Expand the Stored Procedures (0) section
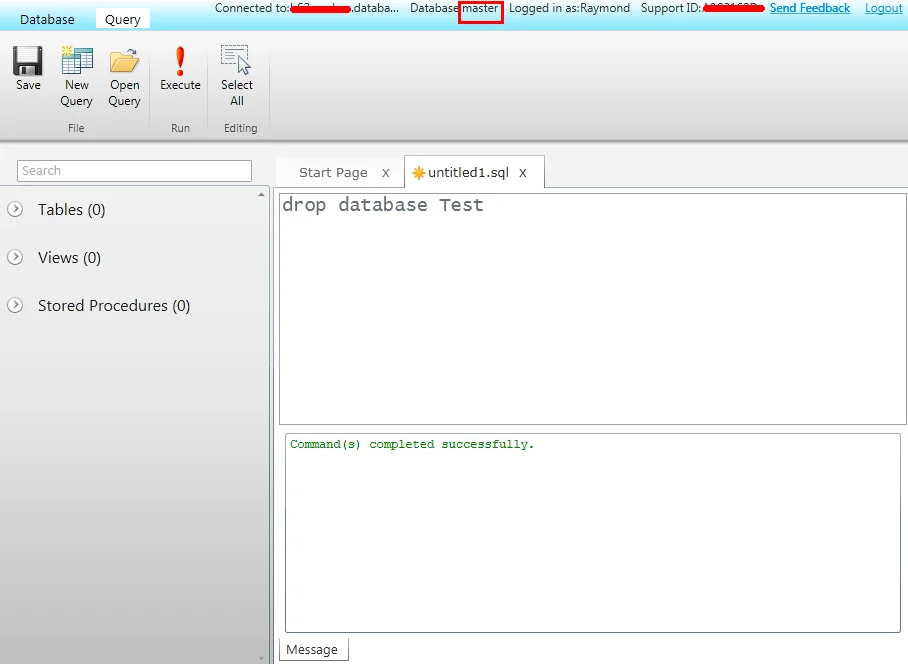Screen dimensions: 908x664 coord(15,306)
